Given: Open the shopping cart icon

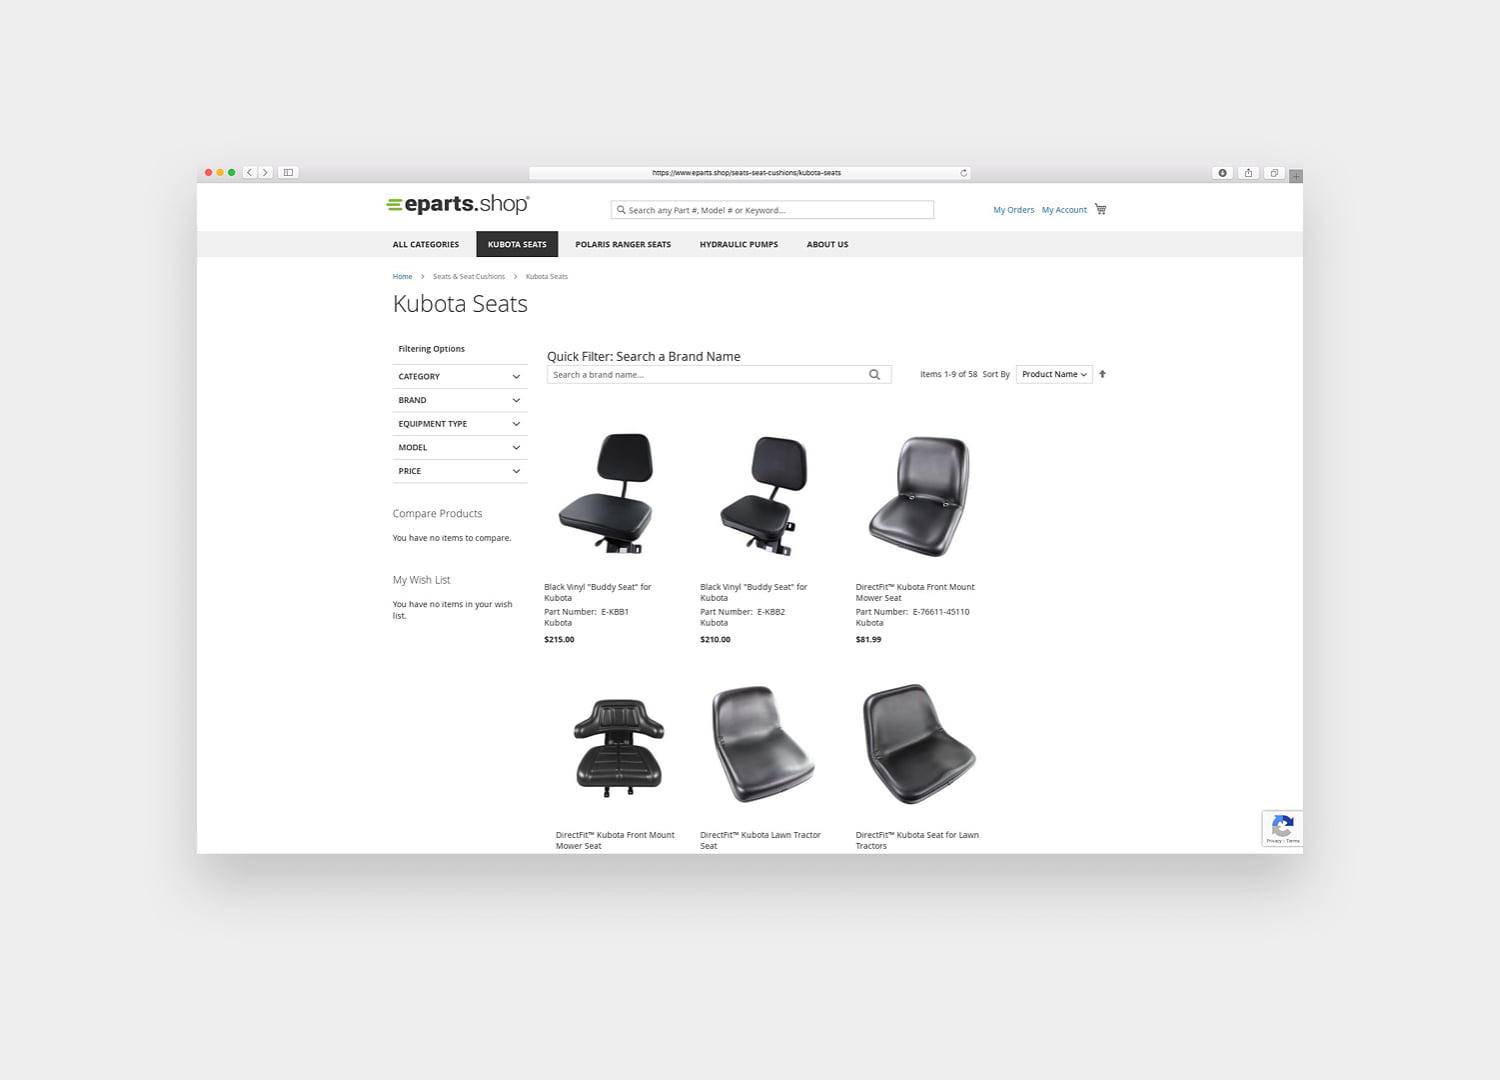Looking at the screenshot, I should click(x=1100, y=209).
